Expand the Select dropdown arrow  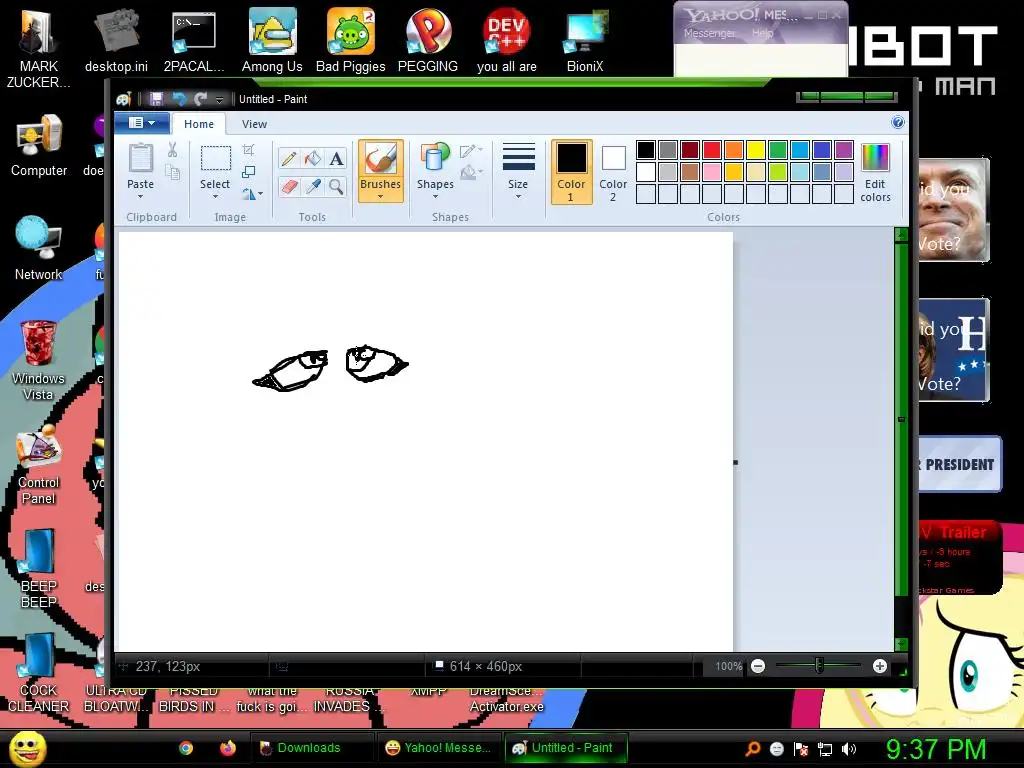215,197
